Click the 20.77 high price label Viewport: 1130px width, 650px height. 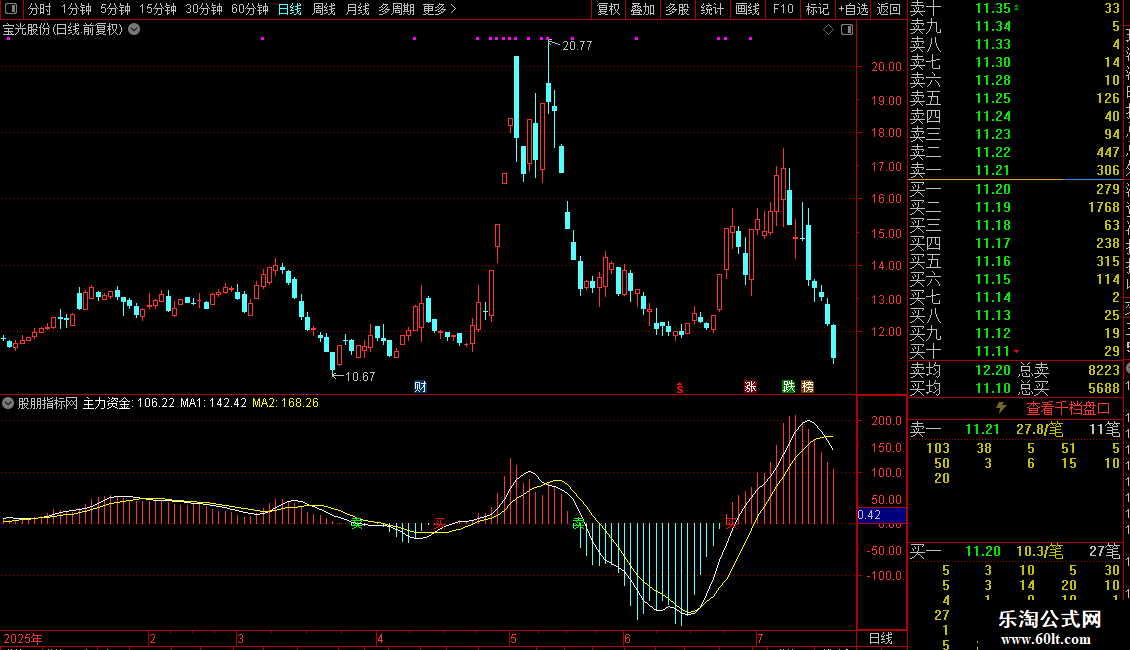(577, 45)
